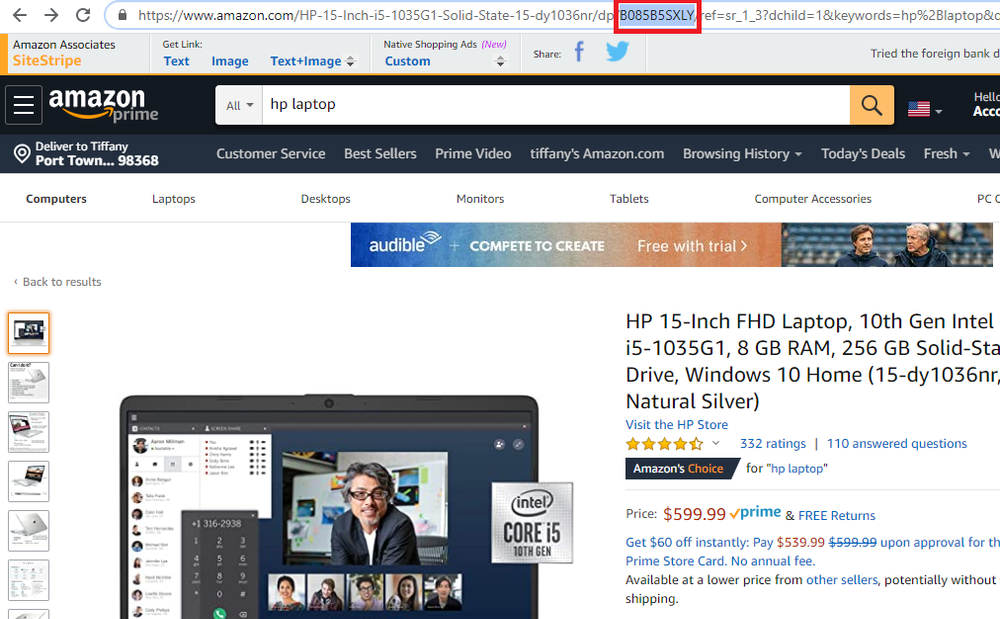Image resolution: width=1000 pixels, height=619 pixels.
Task: Share the product on Facebook
Action: (x=579, y=51)
